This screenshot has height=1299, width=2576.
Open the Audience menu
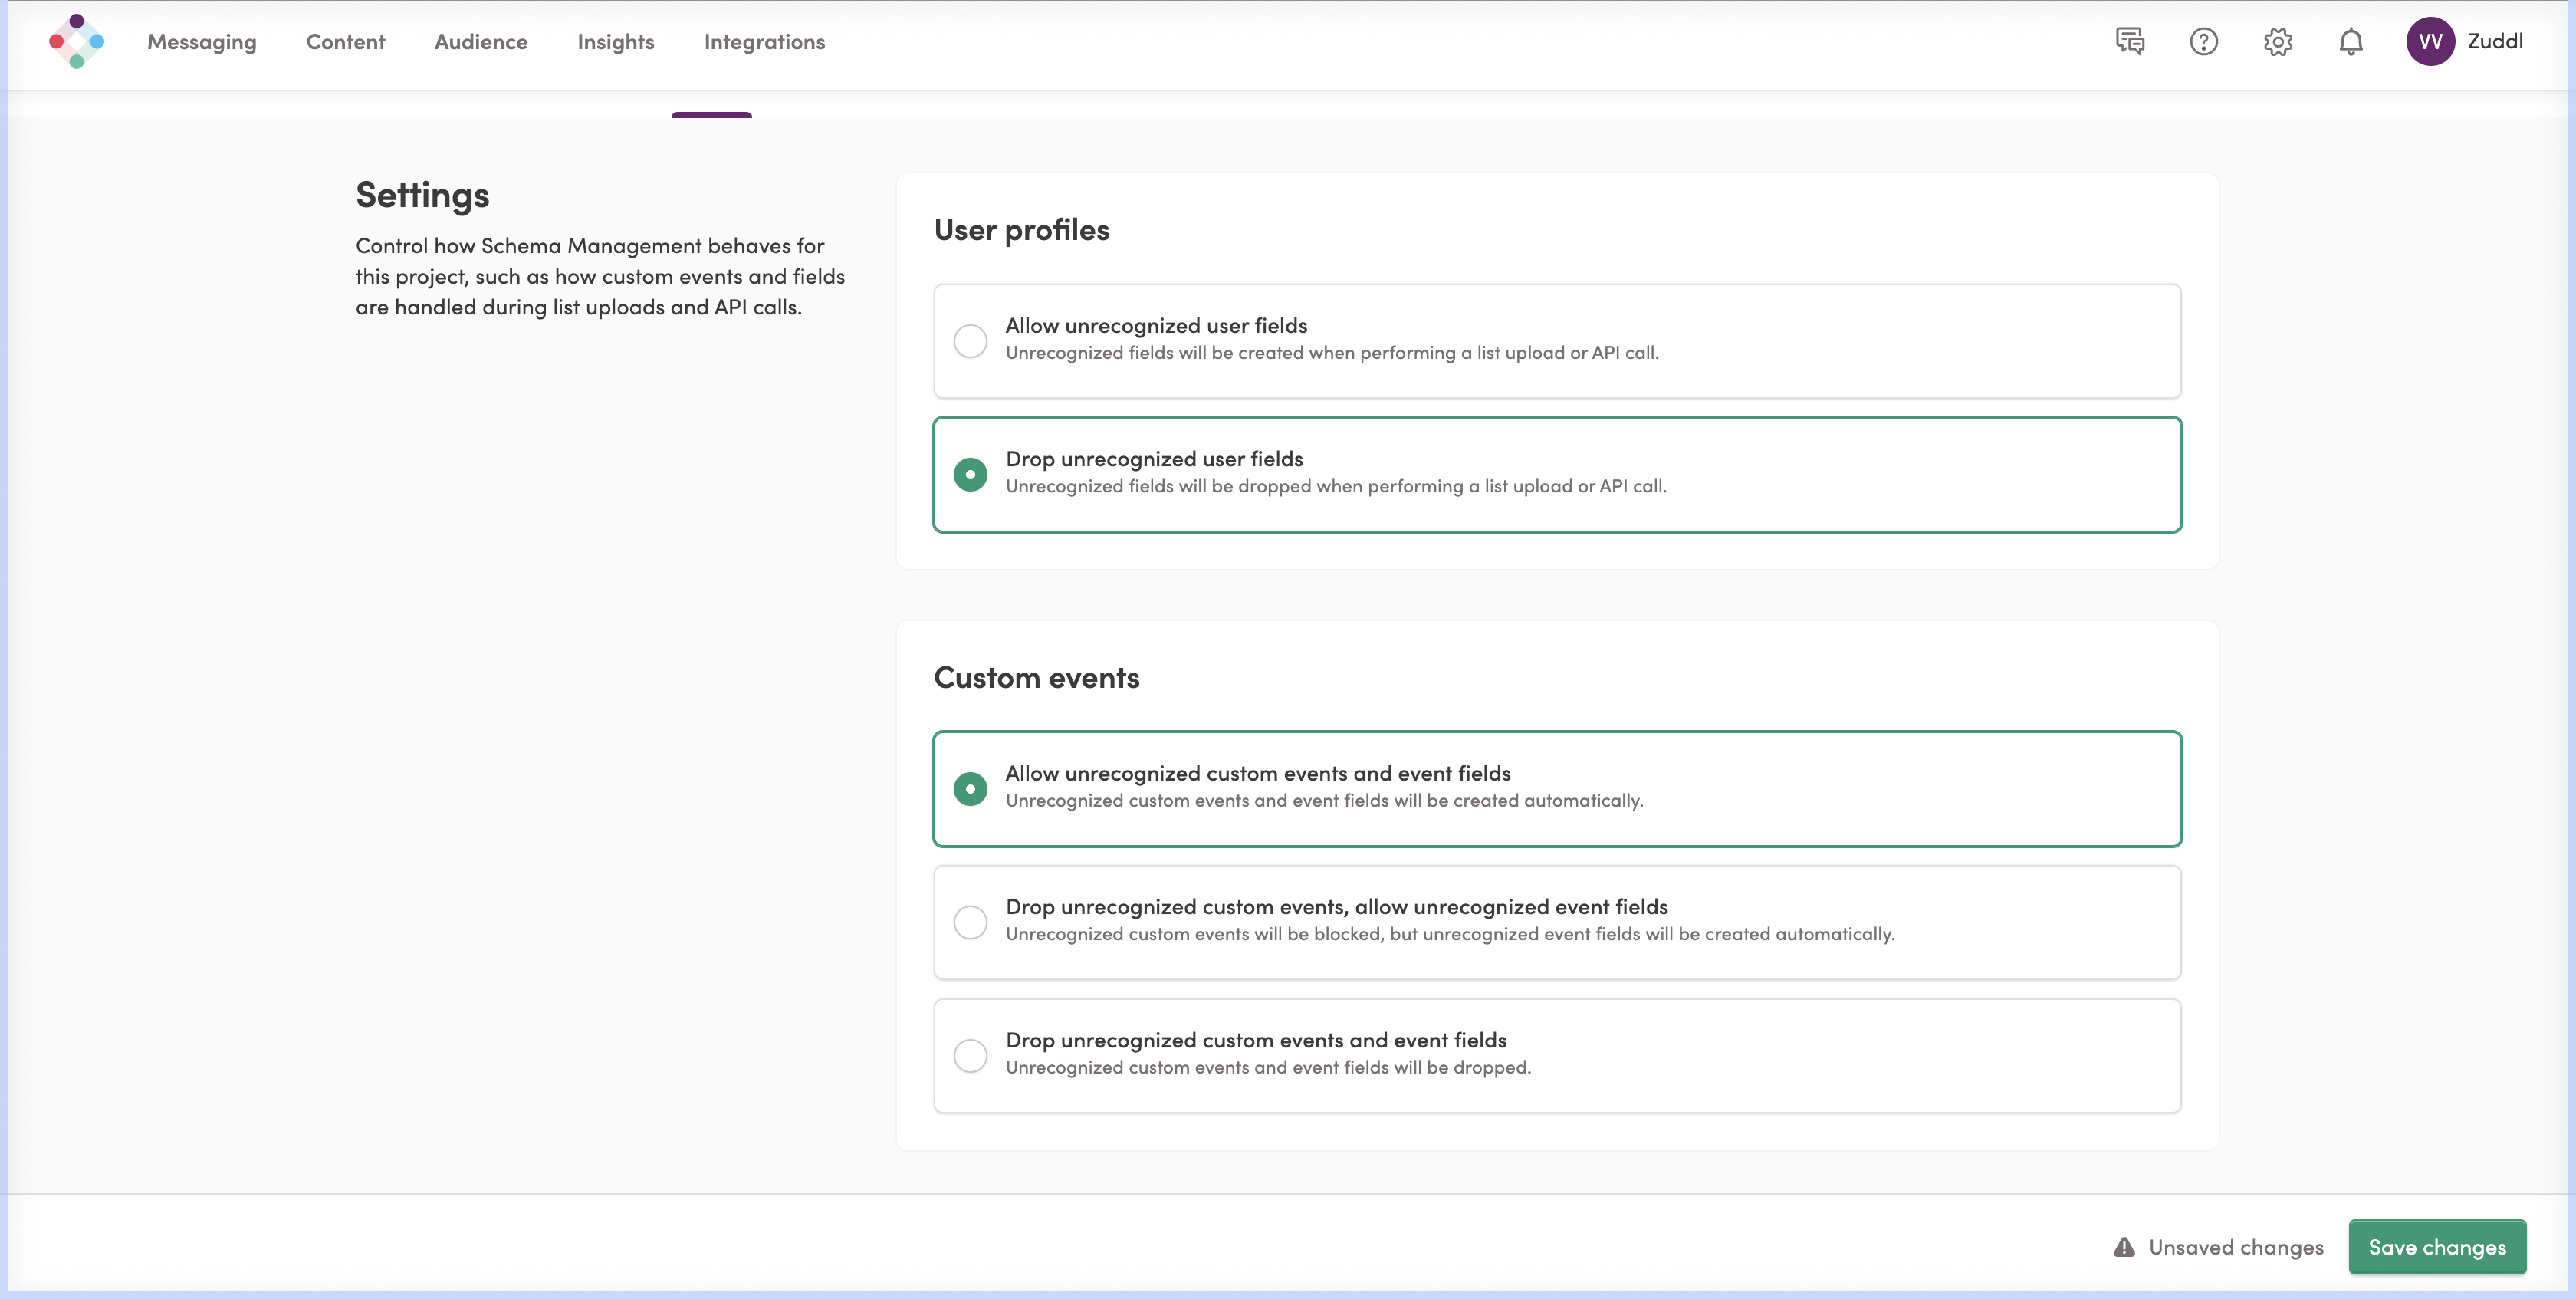(480, 42)
